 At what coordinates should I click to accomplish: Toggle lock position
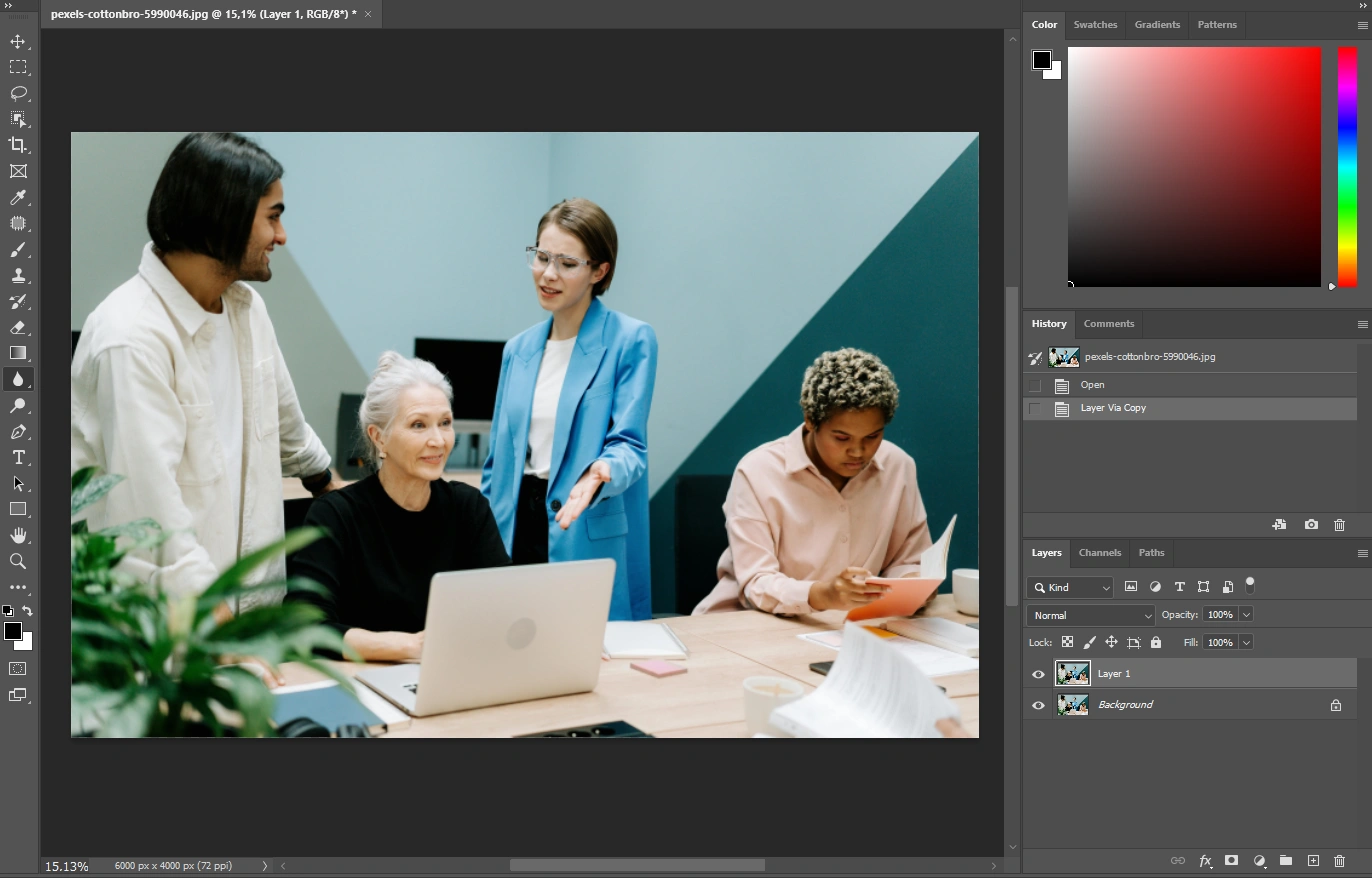[x=1111, y=642]
